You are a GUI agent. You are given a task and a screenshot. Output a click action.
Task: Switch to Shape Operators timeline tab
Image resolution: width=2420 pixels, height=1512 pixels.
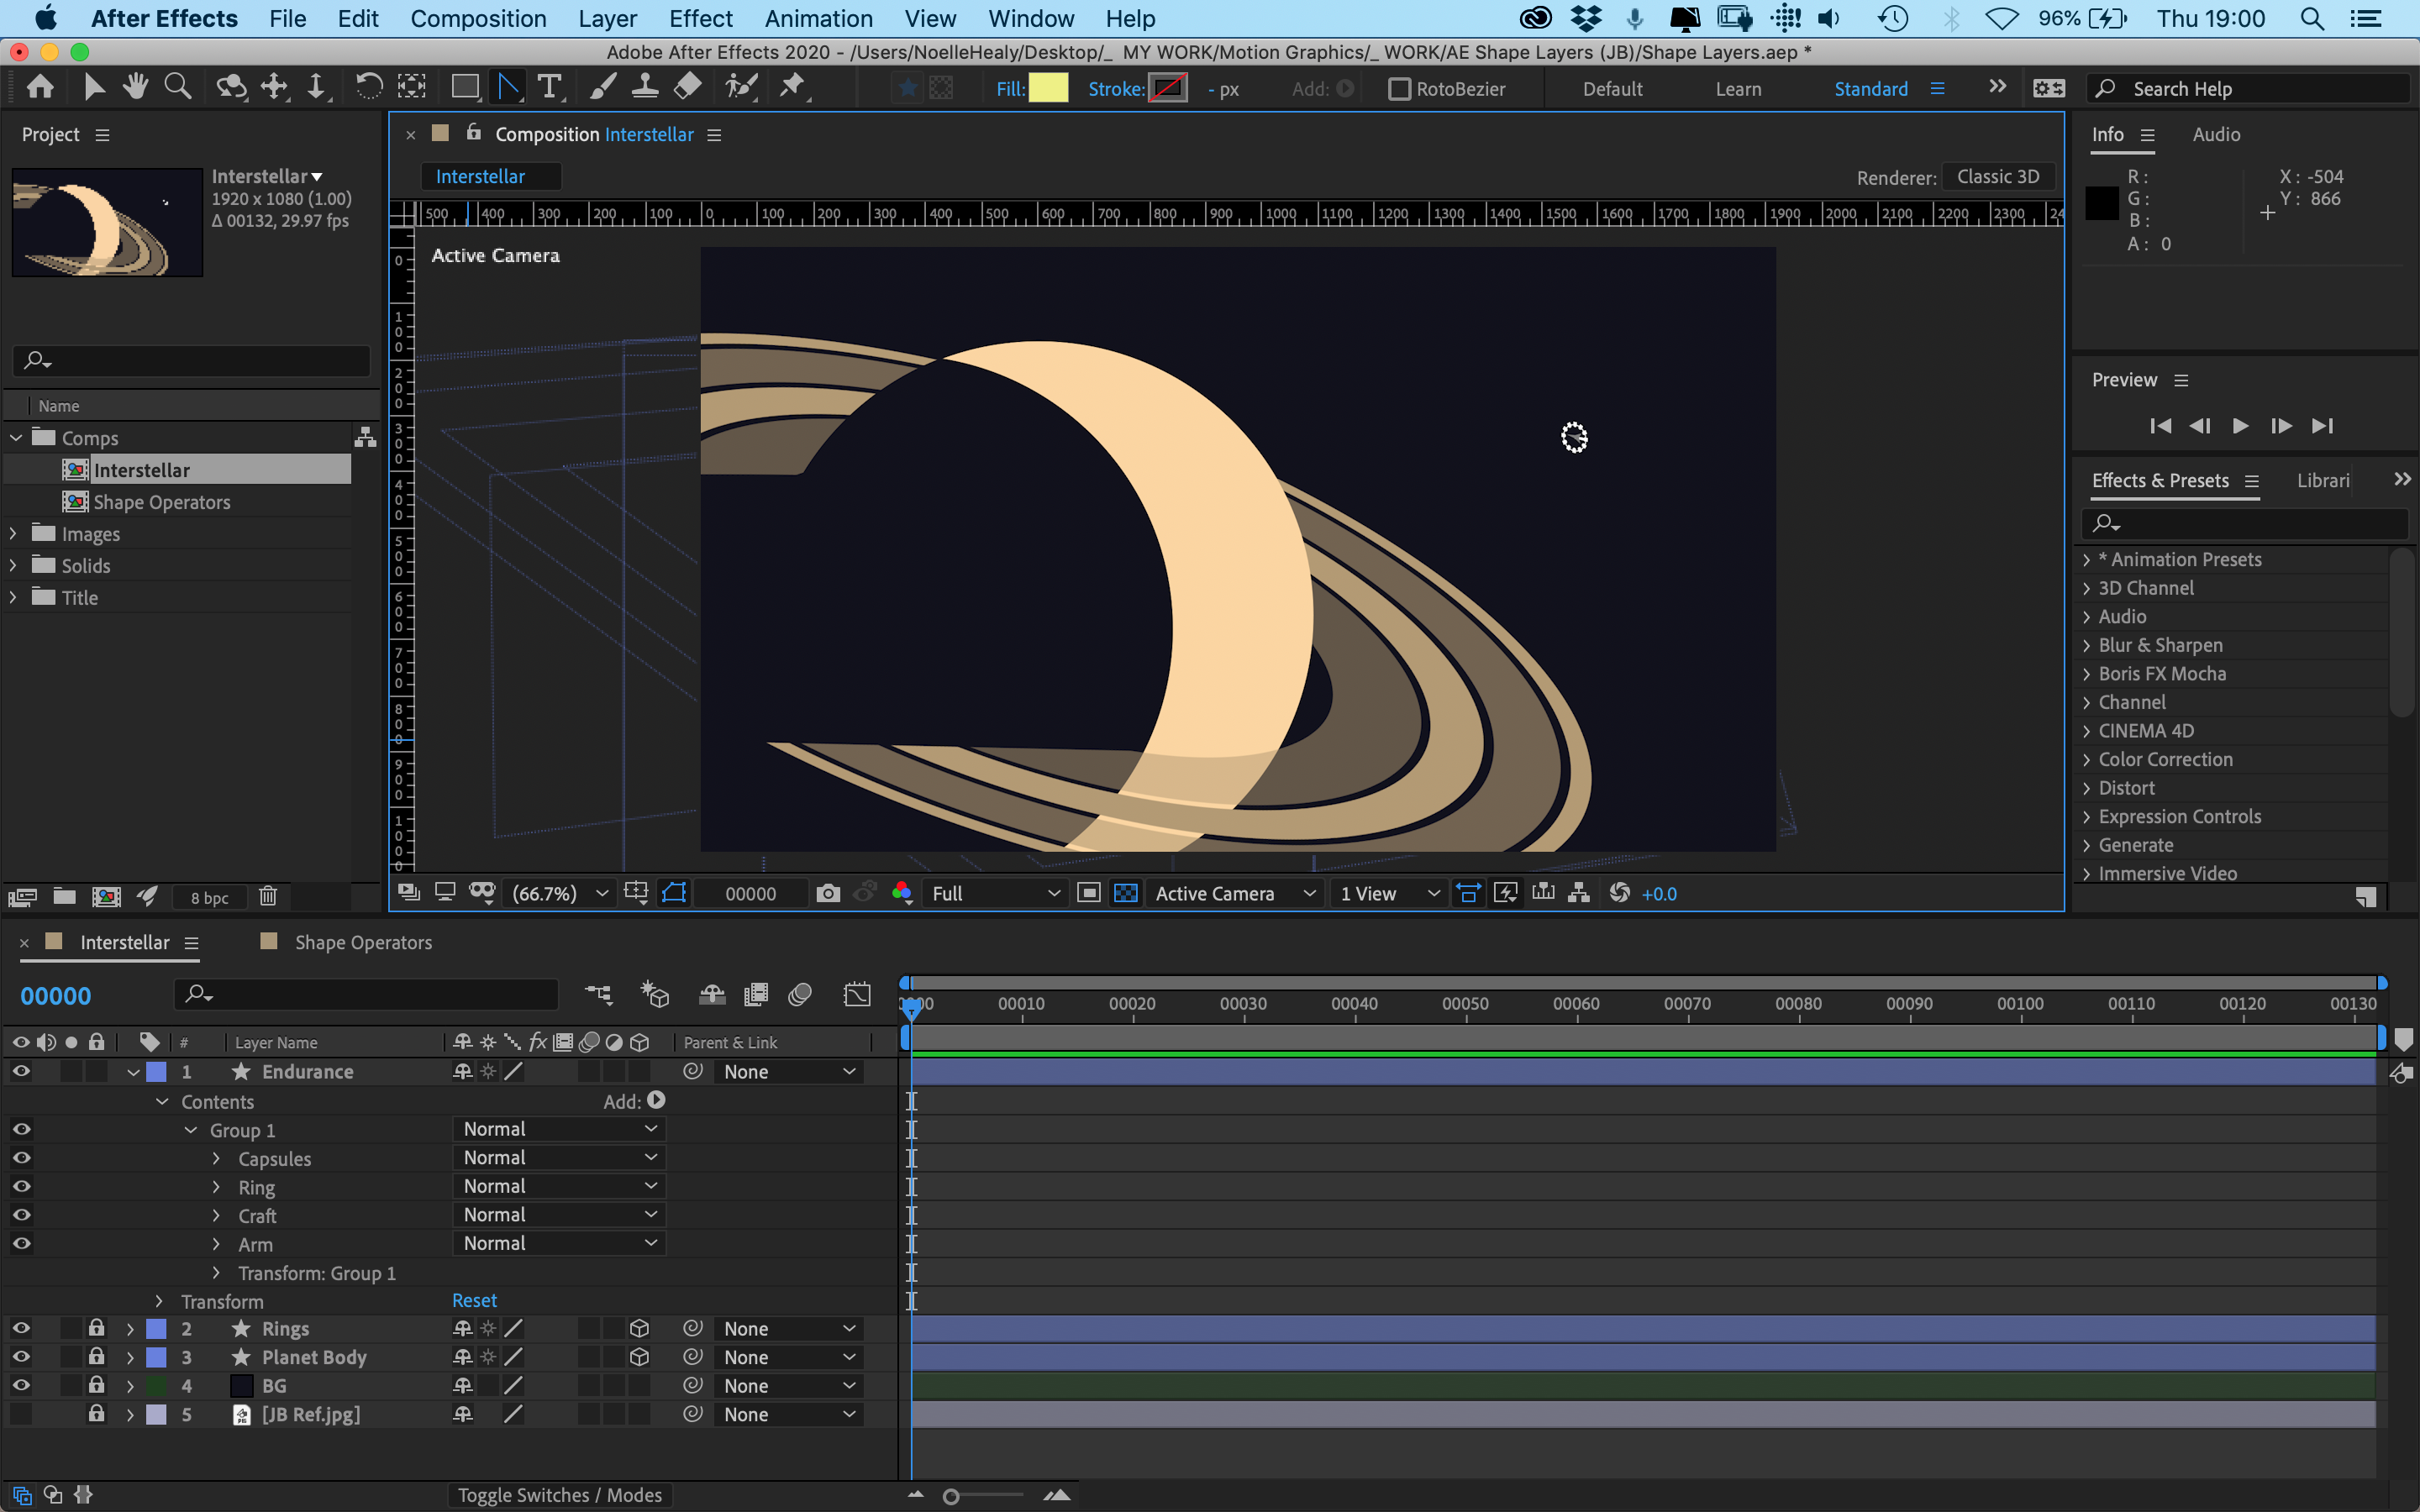tap(362, 942)
